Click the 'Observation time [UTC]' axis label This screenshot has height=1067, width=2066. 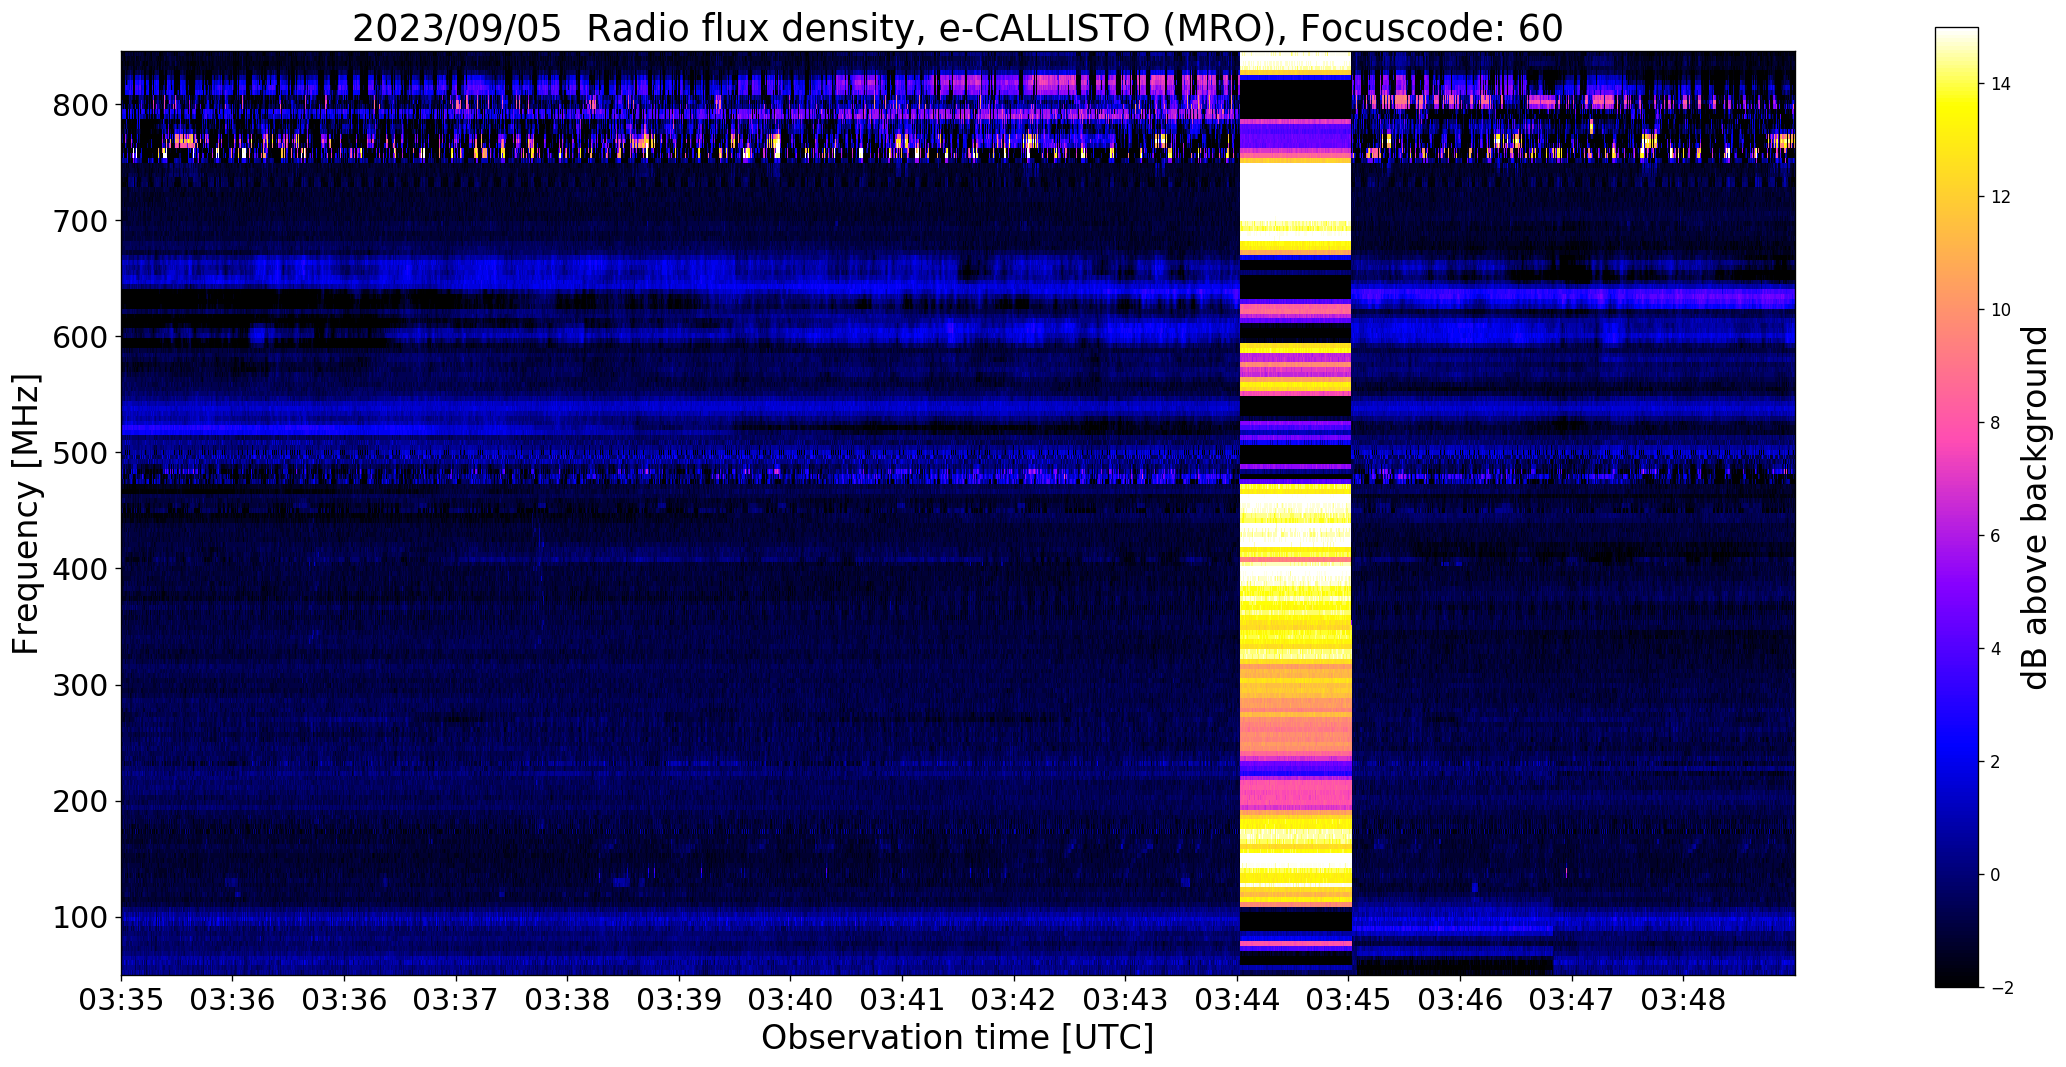957,1038
